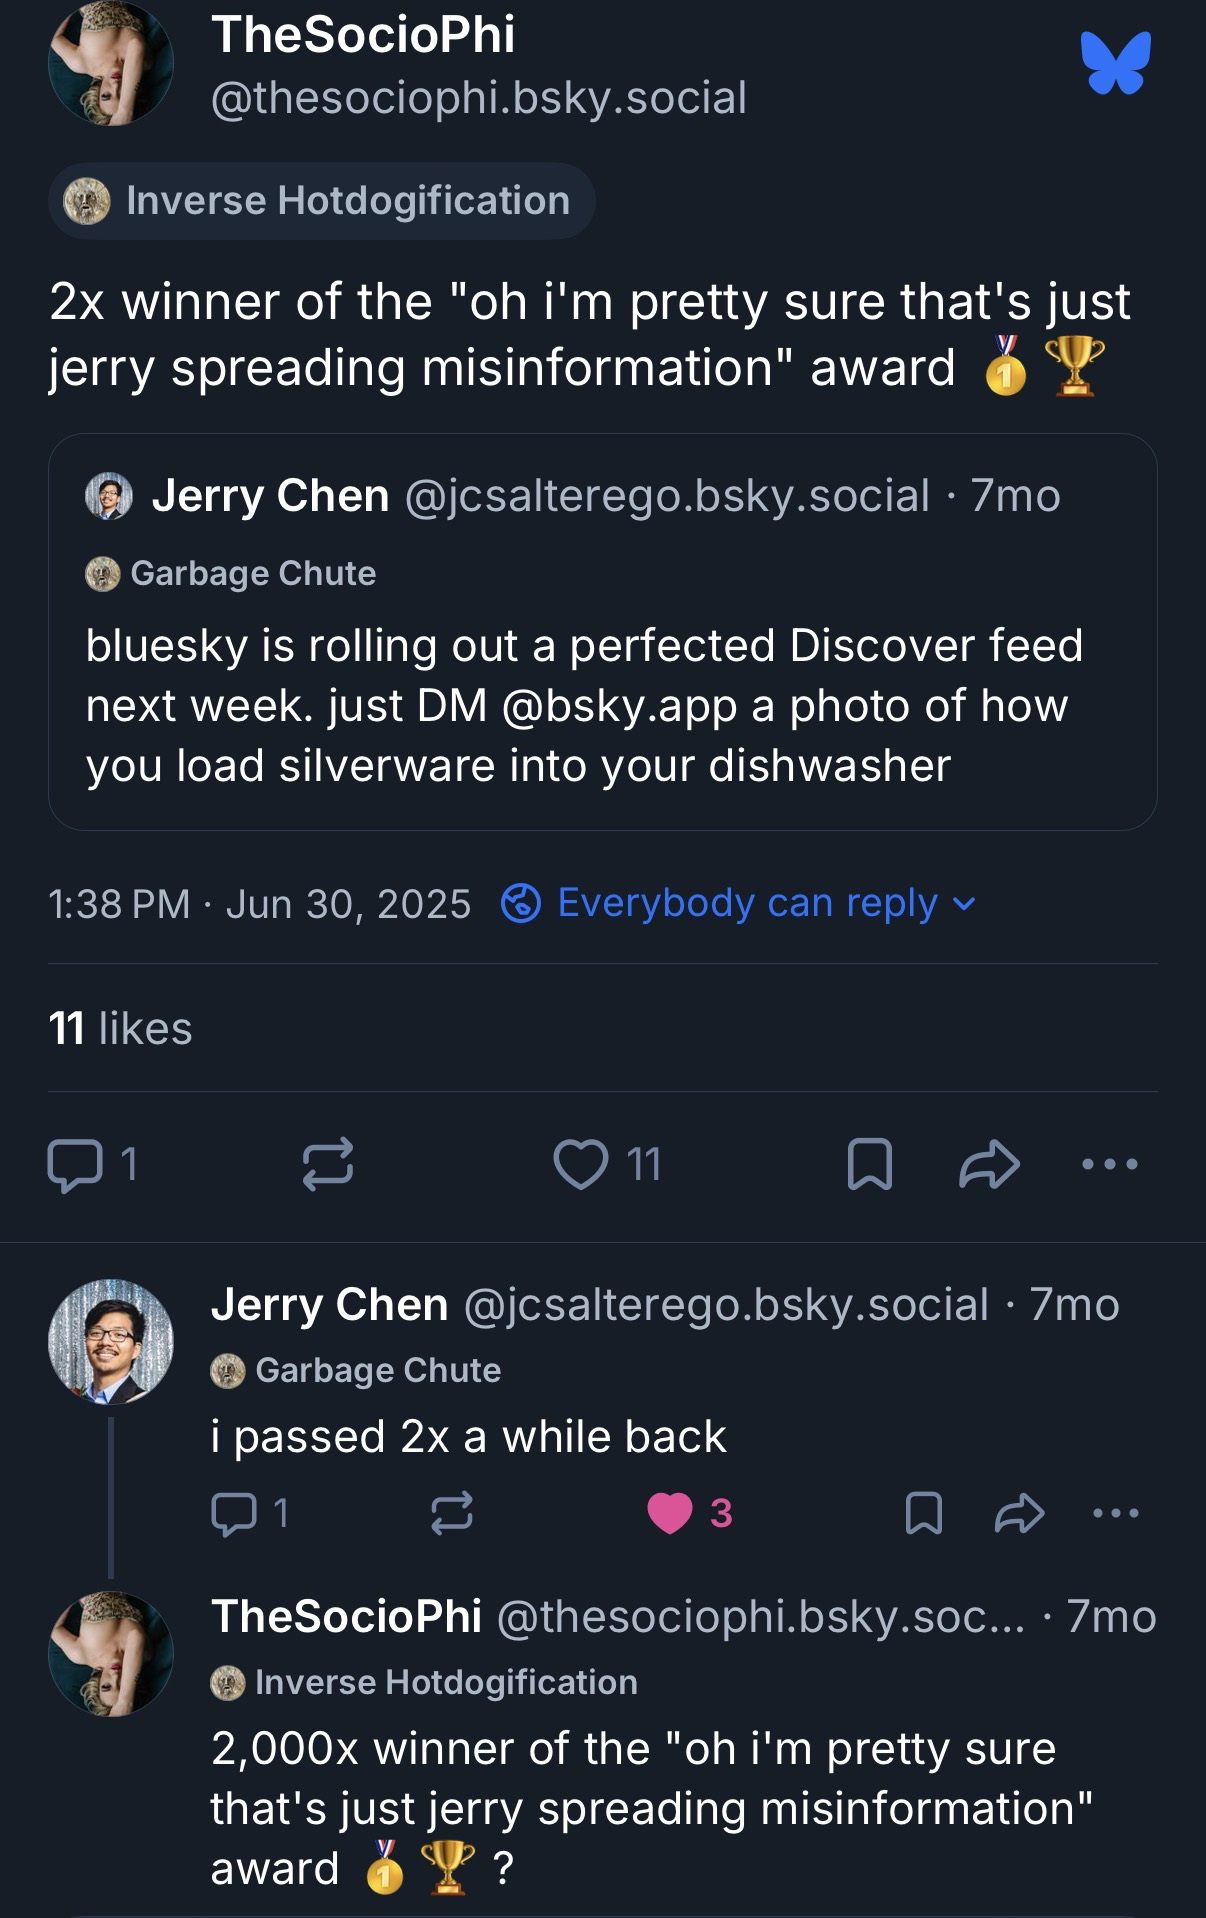Open the '11 likes' list
Screen dimensions: 1206x1918
click(x=120, y=1028)
